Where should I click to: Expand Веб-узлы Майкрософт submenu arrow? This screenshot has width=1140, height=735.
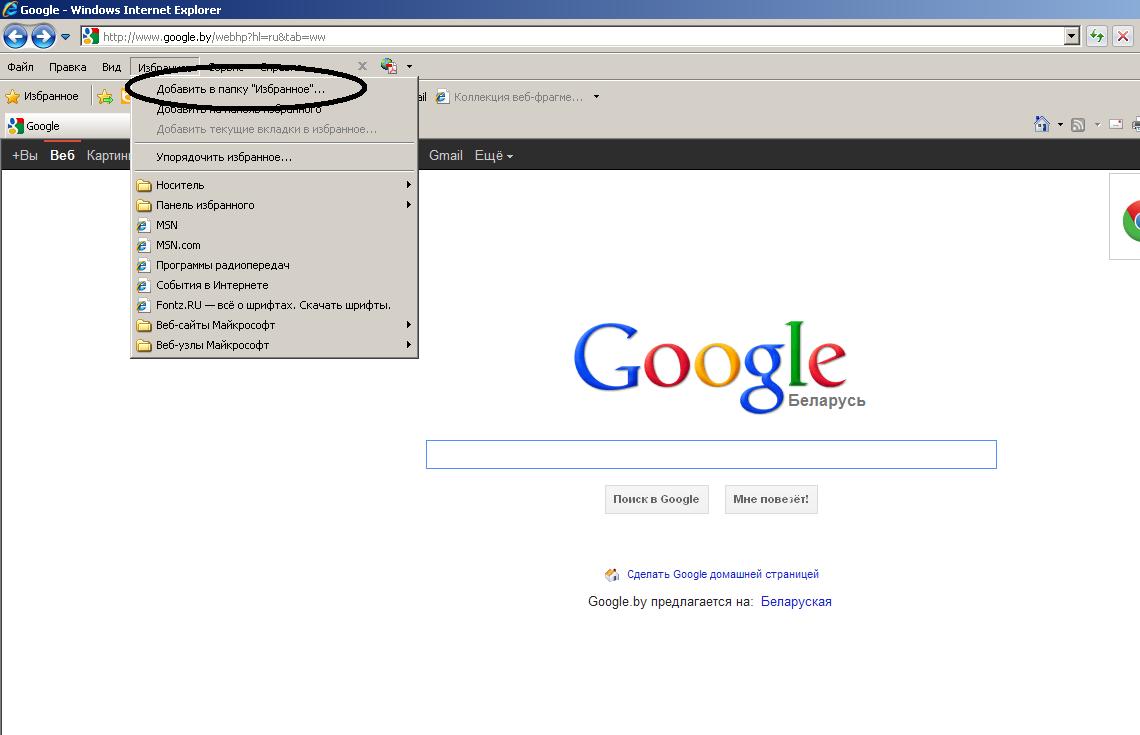click(409, 345)
